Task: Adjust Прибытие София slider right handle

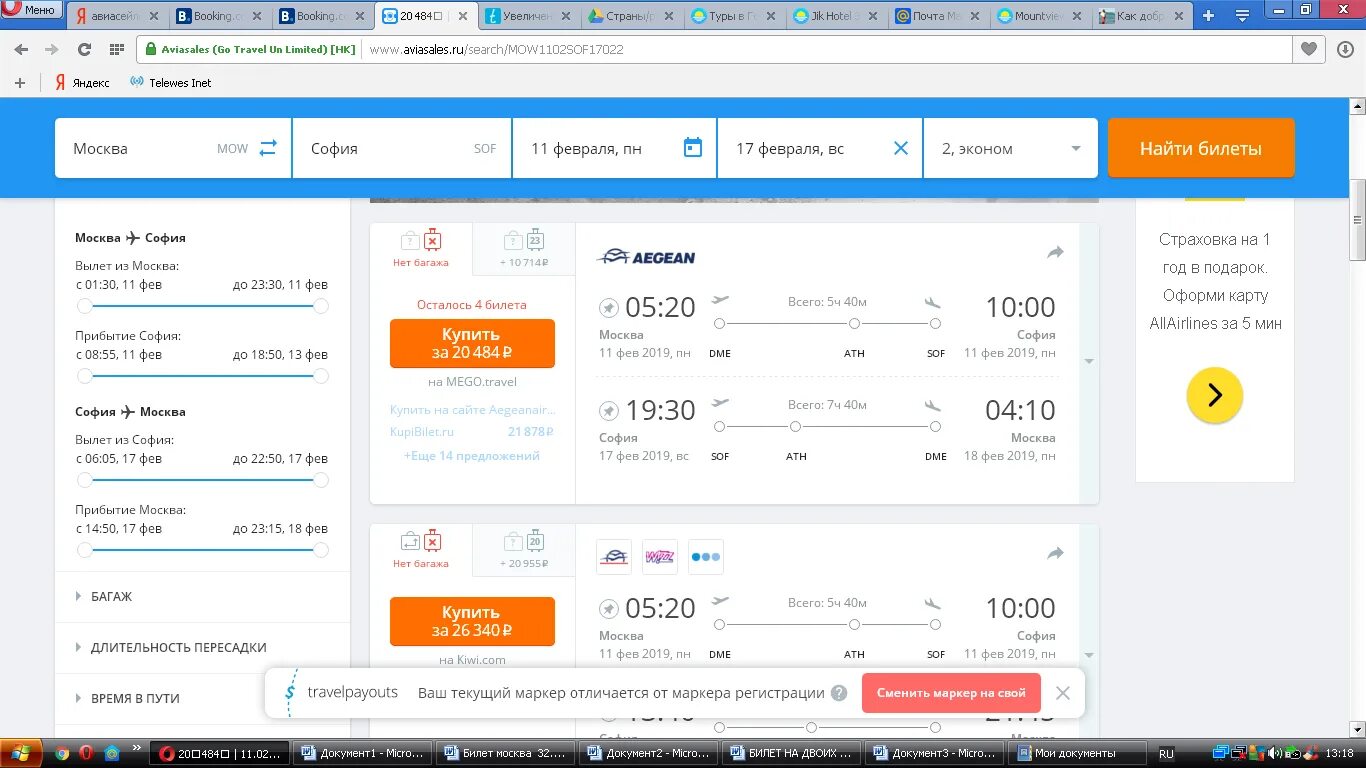Action: tap(320, 376)
